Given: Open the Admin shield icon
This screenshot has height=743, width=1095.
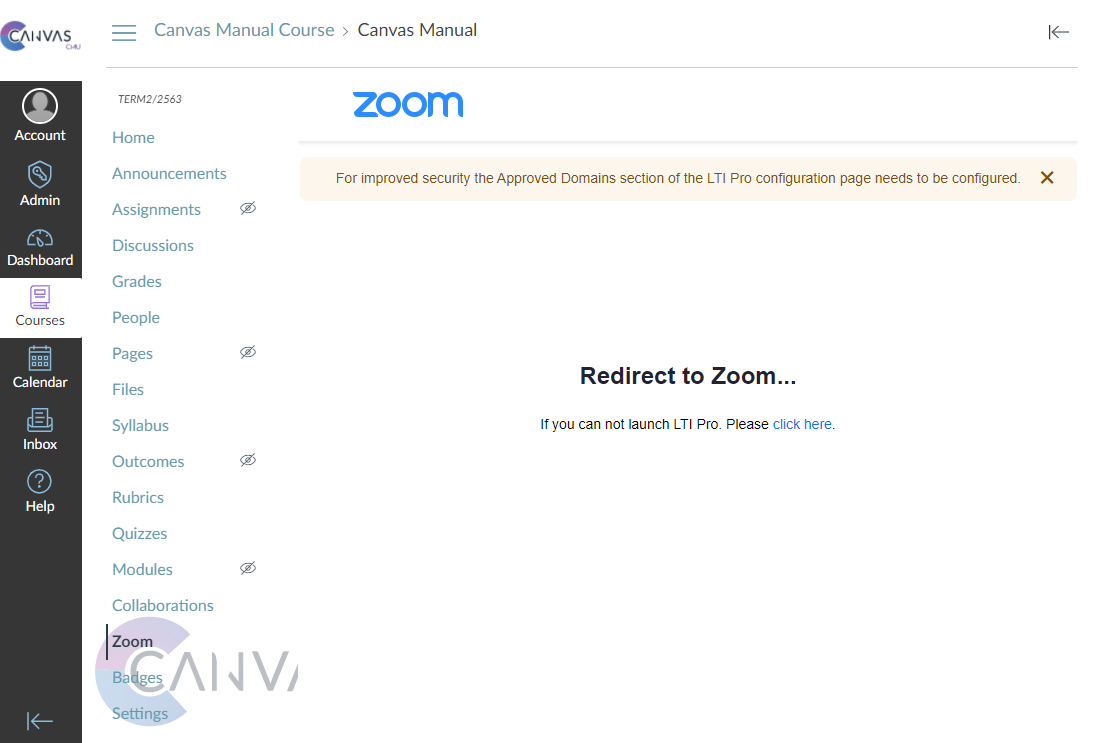Looking at the screenshot, I should pyautogui.click(x=40, y=175).
